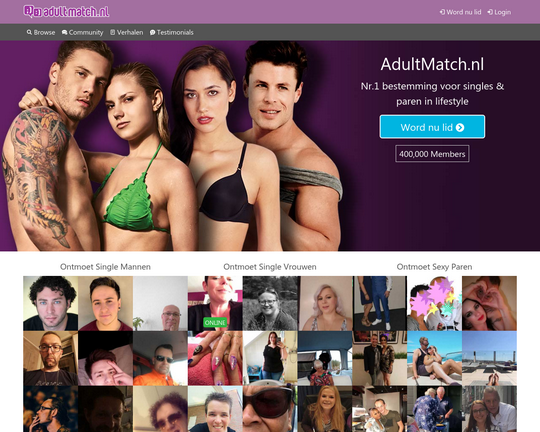
Task: Open the Community menu item
Action: (83, 32)
